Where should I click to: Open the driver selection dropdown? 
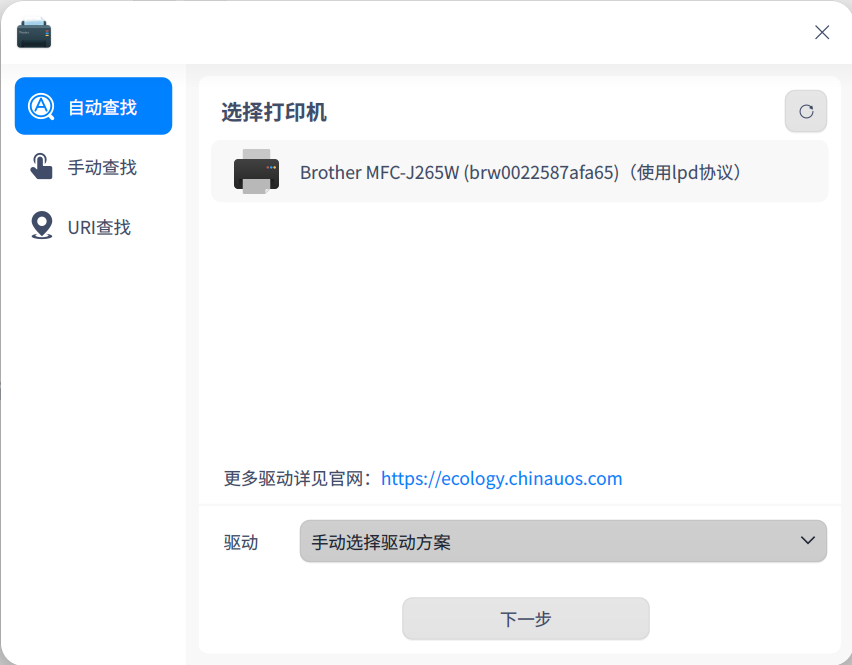(562, 541)
